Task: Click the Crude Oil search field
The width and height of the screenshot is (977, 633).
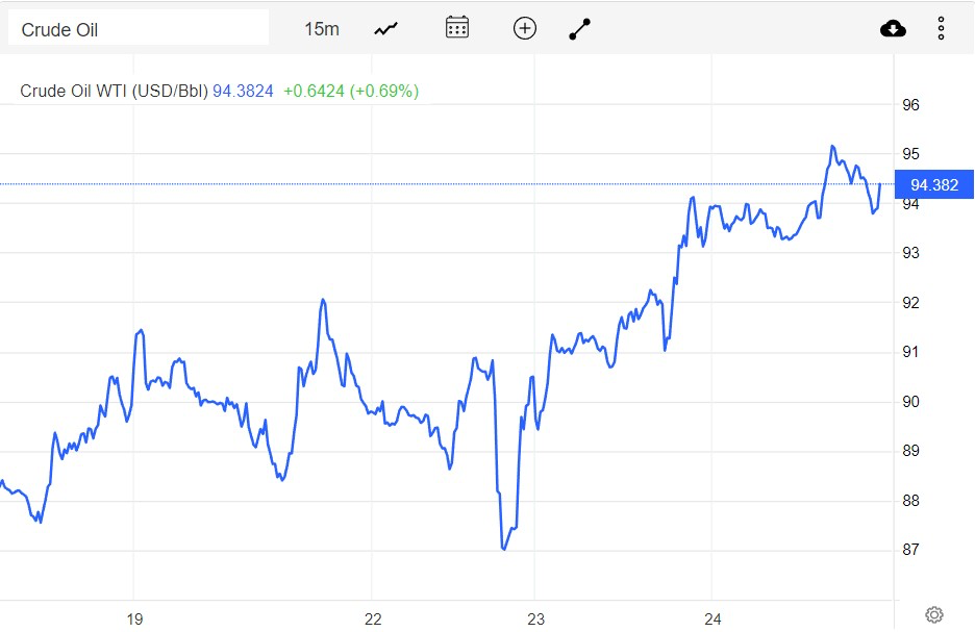Action: pyautogui.click(x=138, y=29)
